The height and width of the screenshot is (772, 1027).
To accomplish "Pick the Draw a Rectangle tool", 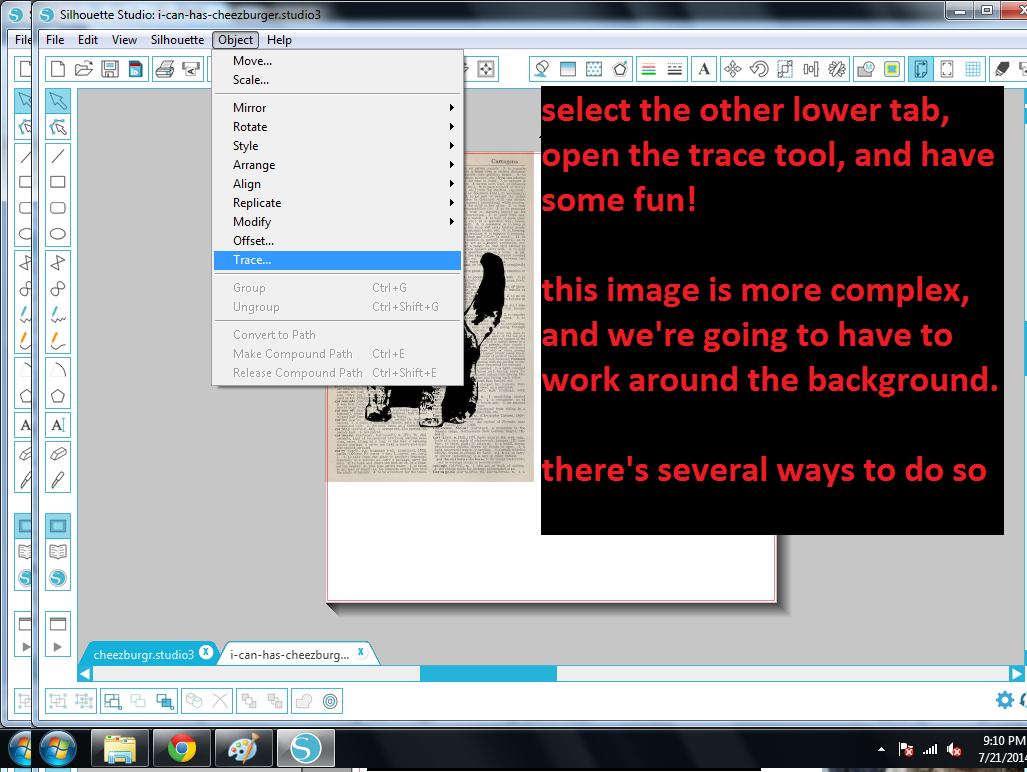I will click(x=58, y=181).
